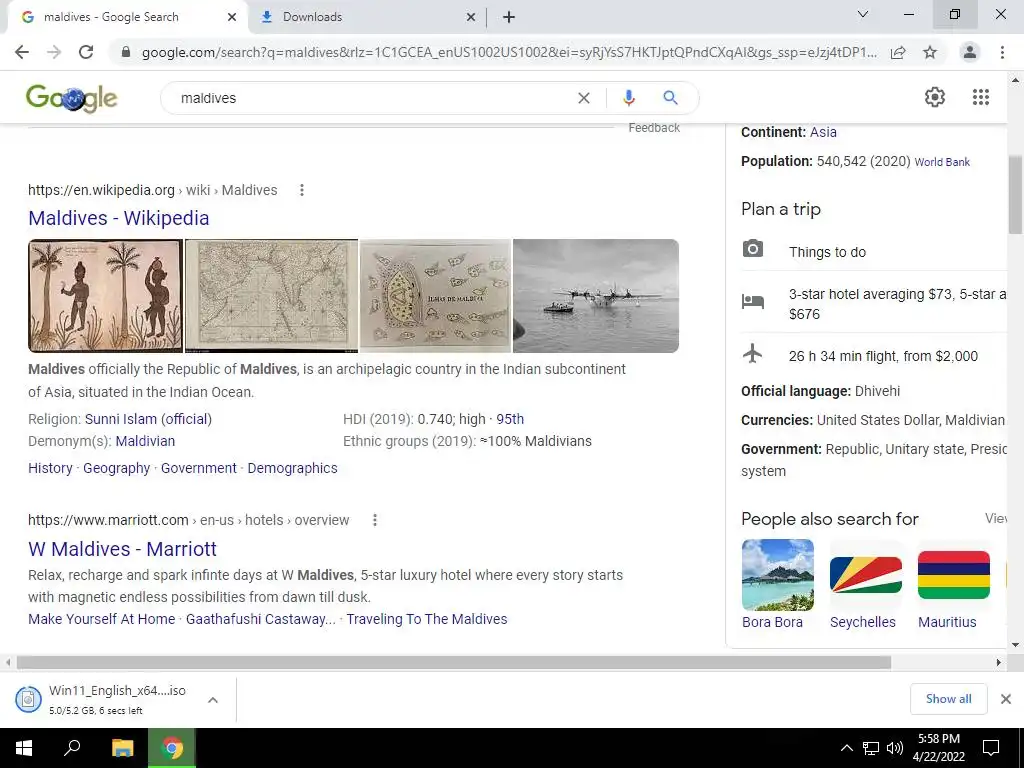
Task: Click Show all downloads button
Action: [948, 699]
